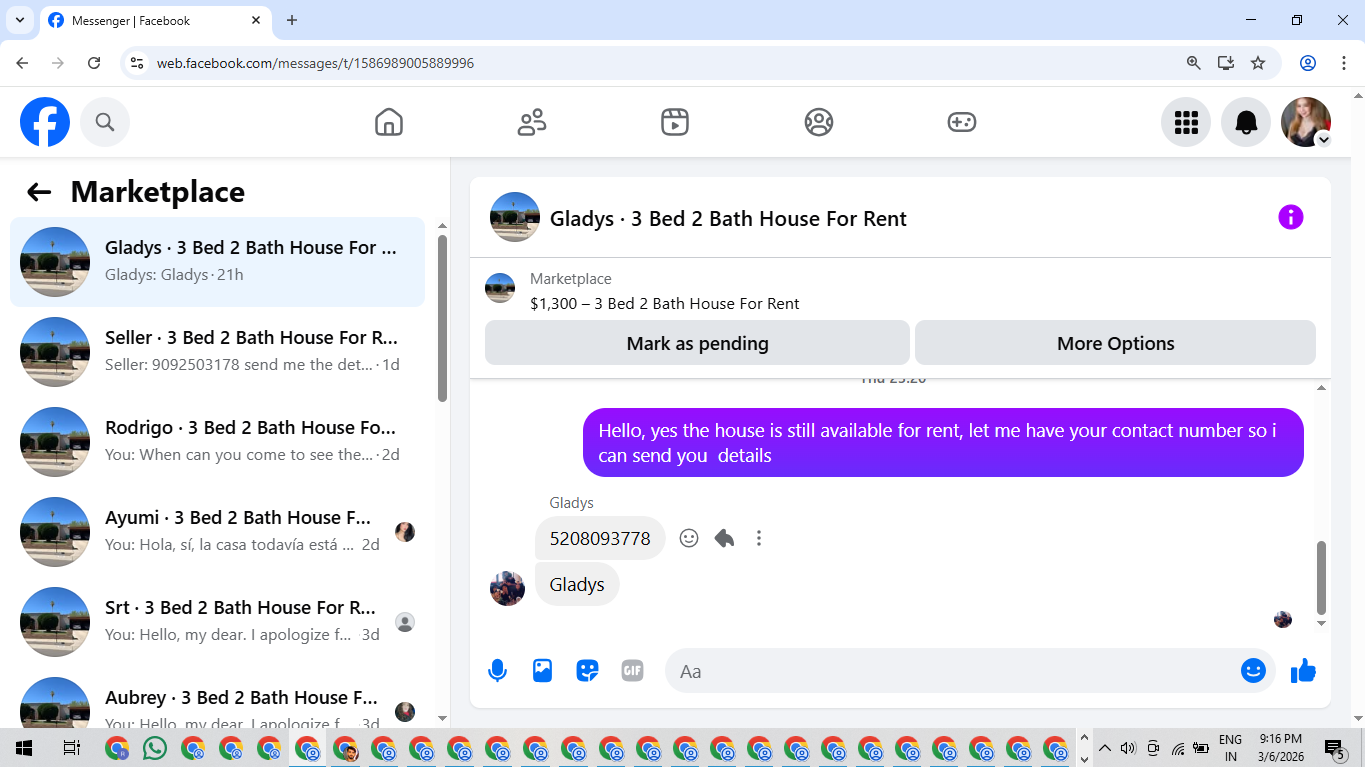Select the 5208093778 message text

pos(600,538)
